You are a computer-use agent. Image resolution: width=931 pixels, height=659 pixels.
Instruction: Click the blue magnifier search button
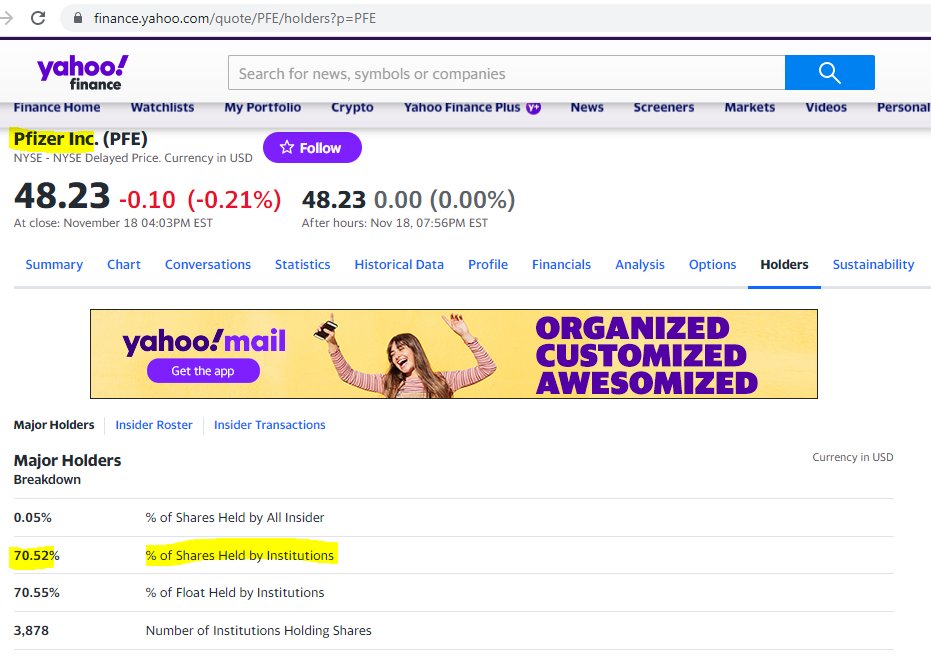829,72
